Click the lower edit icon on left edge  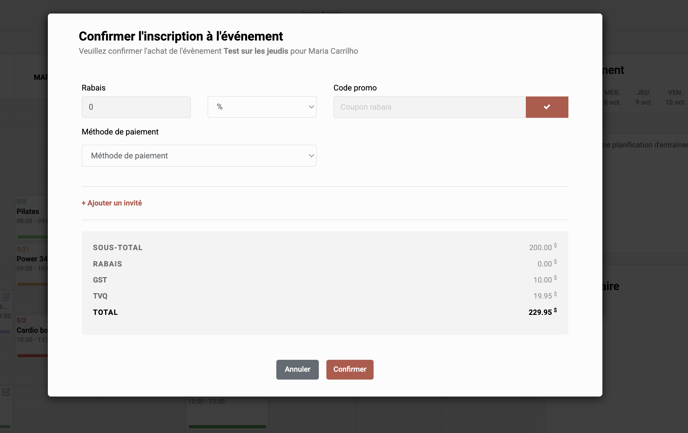(x=6, y=392)
